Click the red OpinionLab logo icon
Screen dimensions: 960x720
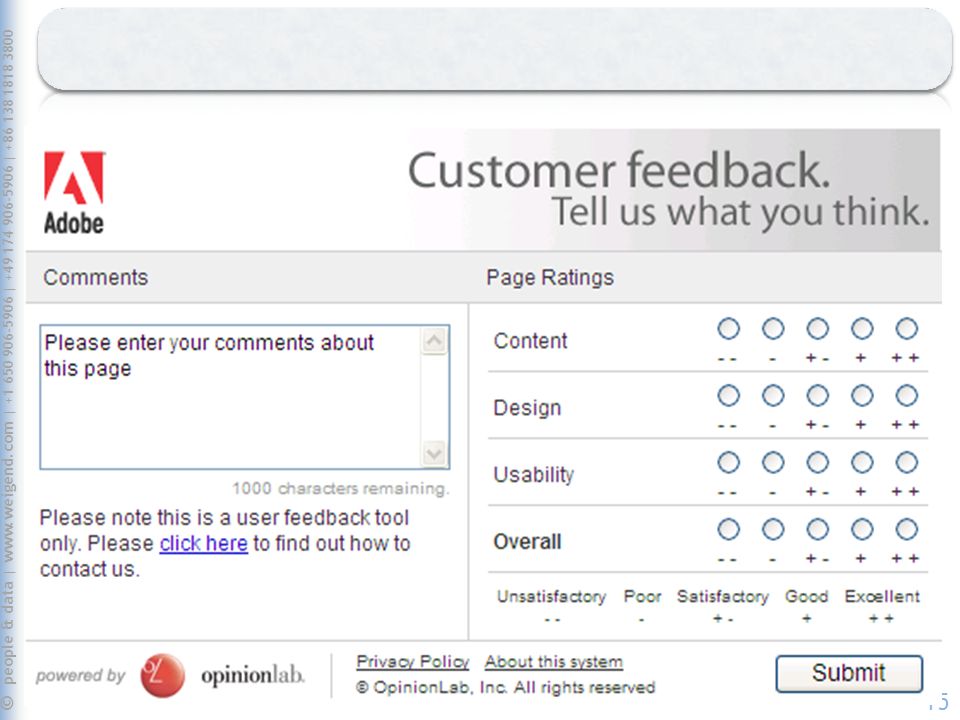click(x=162, y=675)
